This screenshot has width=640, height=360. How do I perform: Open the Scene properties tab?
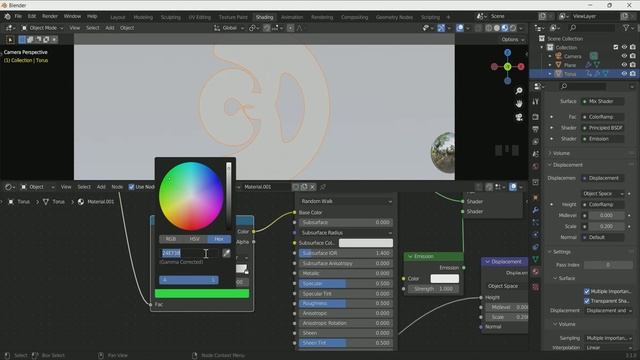tap(536, 153)
